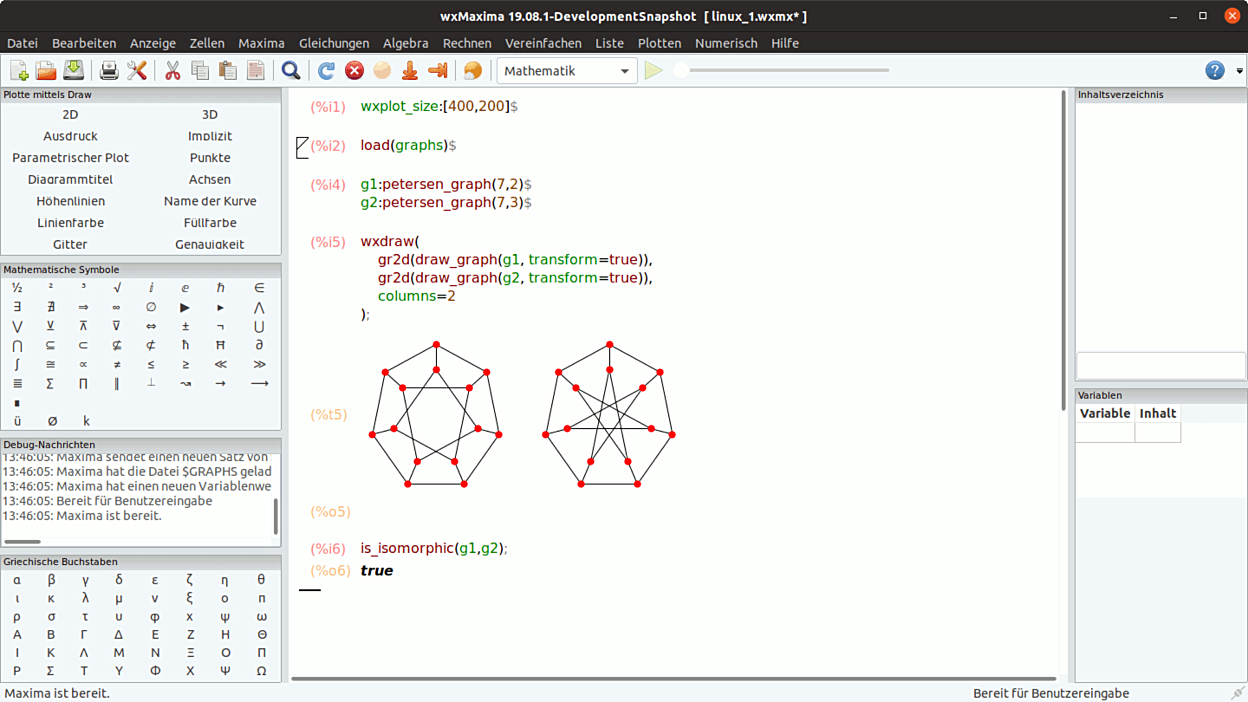Insert the Σ symbol from Mathematische Symbole
1248x702 pixels.
(50, 384)
